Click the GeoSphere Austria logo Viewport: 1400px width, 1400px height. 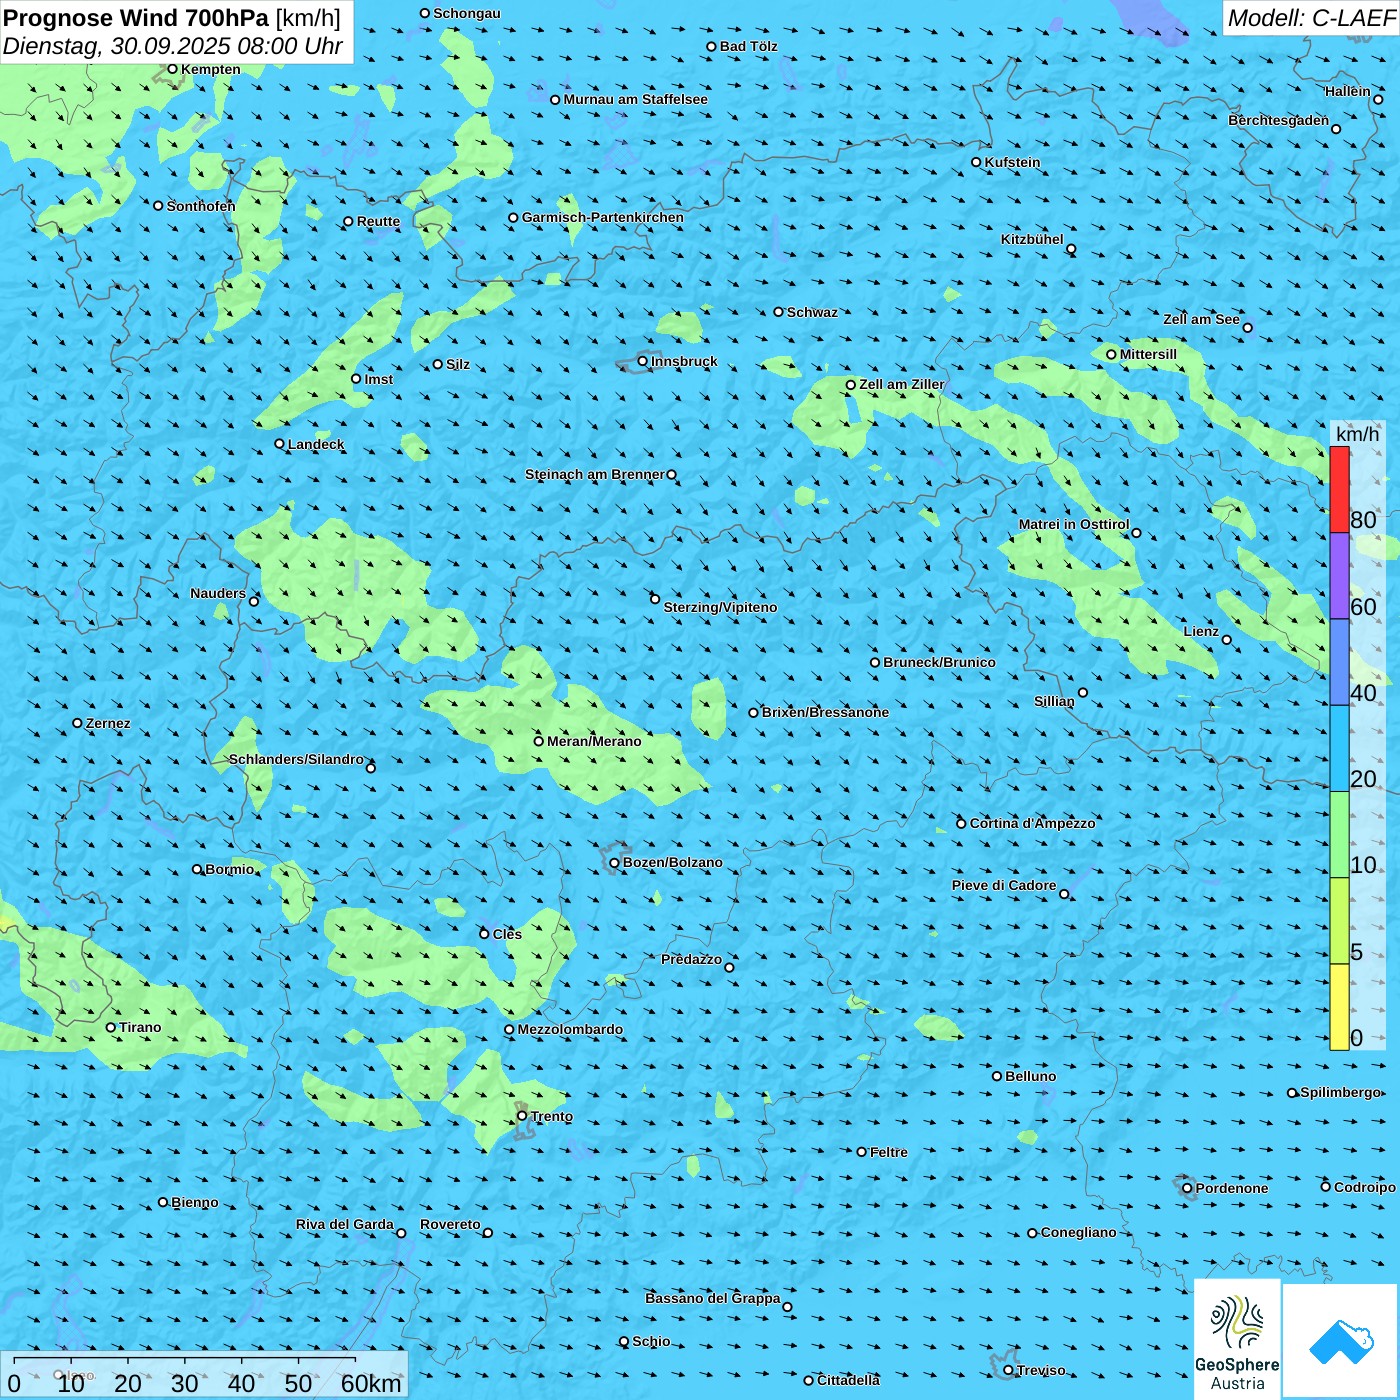coord(1237,1340)
